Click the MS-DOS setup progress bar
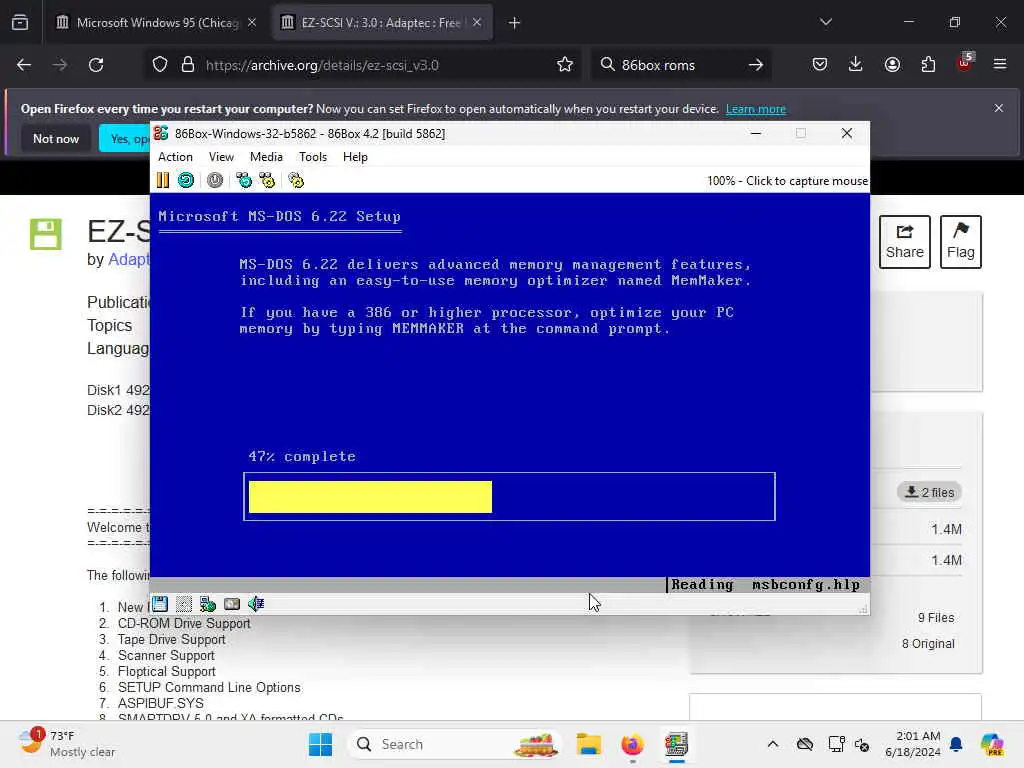 (509, 497)
